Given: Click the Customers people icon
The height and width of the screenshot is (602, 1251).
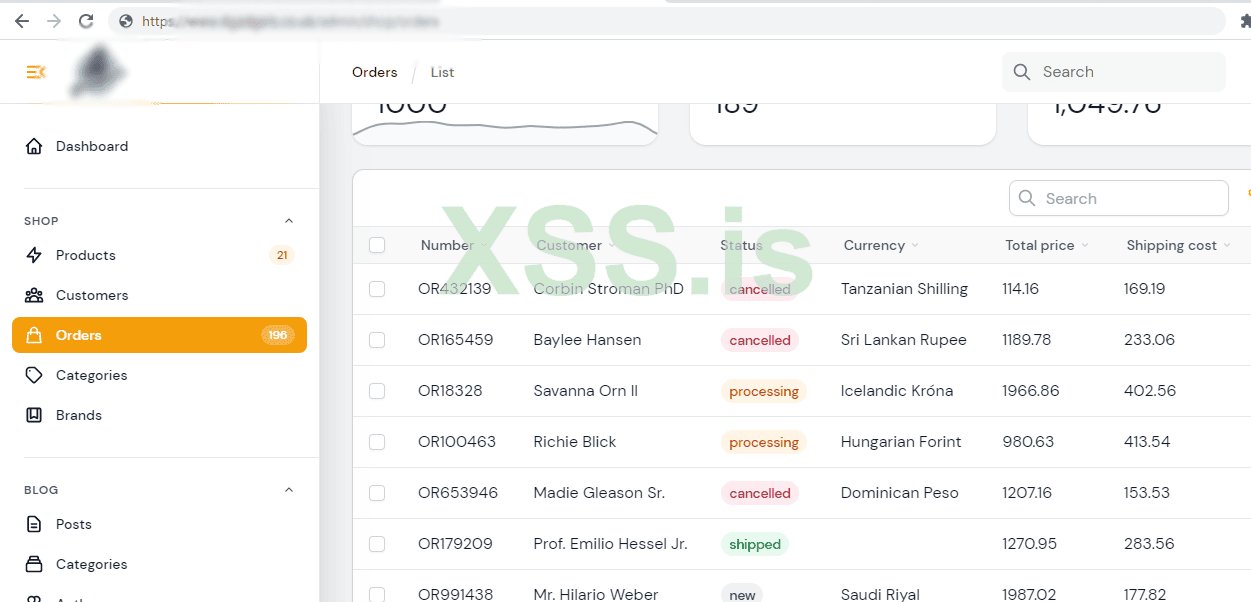Looking at the screenshot, I should [x=34, y=295].
